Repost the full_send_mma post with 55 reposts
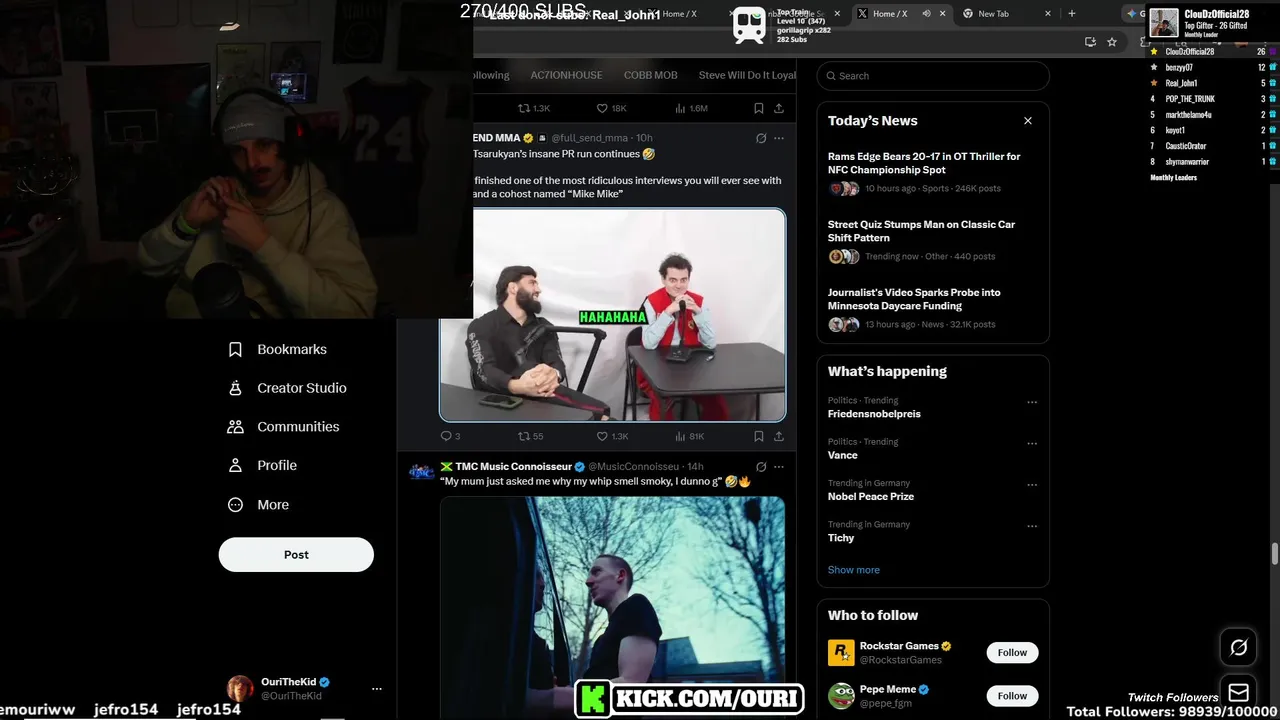The image size is (1280, 720). point(530,436)
